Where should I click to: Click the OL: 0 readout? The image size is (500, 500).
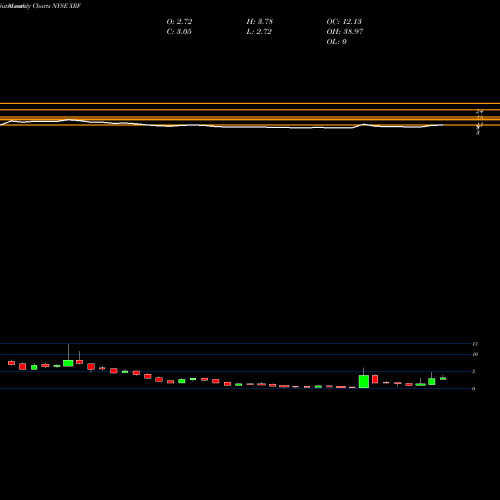[336, 41]
